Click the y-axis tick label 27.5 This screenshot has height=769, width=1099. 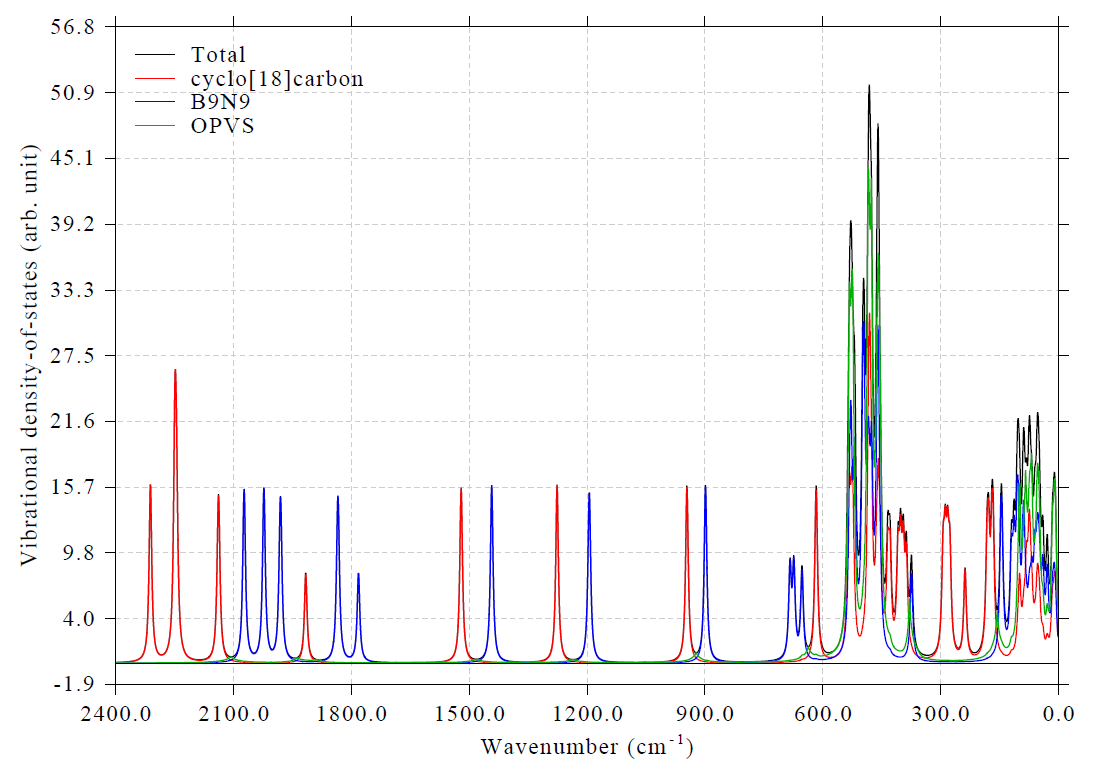click(x=72, y=355)
